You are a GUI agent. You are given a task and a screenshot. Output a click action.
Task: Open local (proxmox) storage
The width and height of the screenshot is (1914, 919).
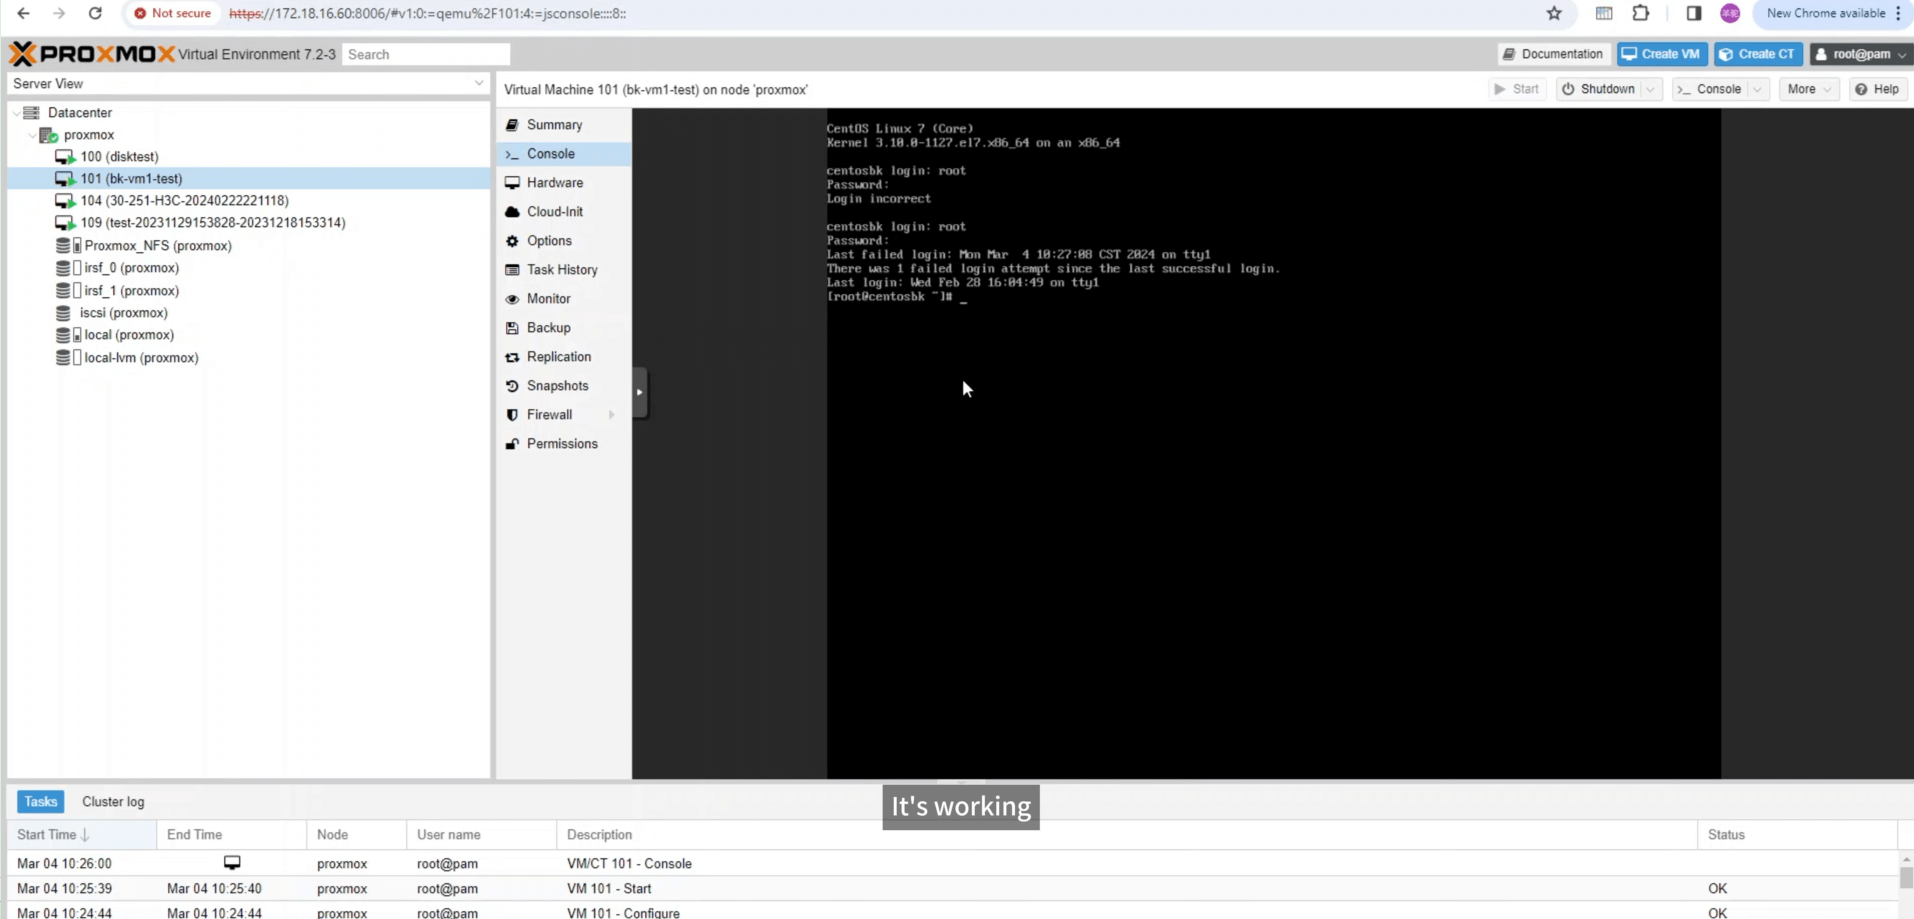pos(128,335)
